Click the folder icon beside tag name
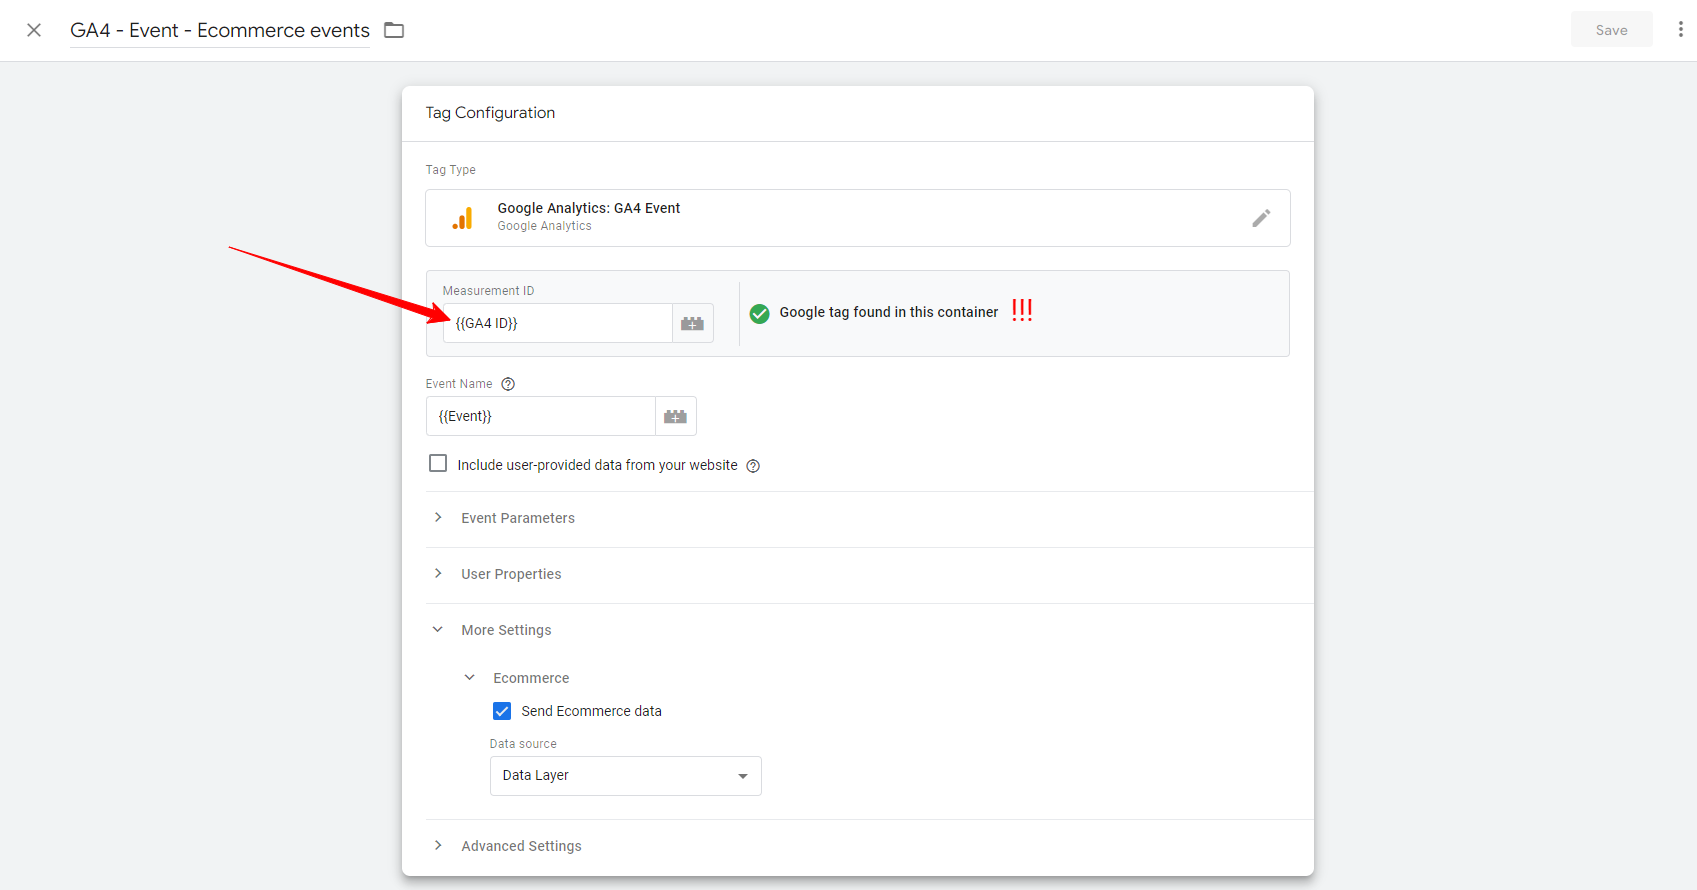 tap(394, 30)
